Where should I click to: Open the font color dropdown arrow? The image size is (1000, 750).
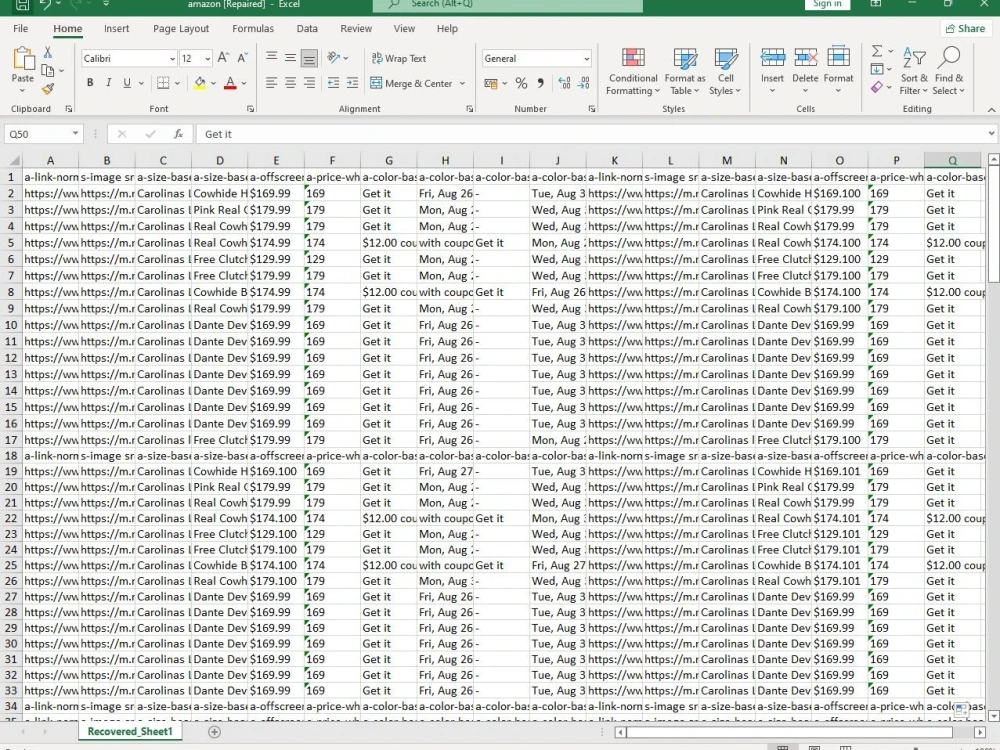pos(244,83)
